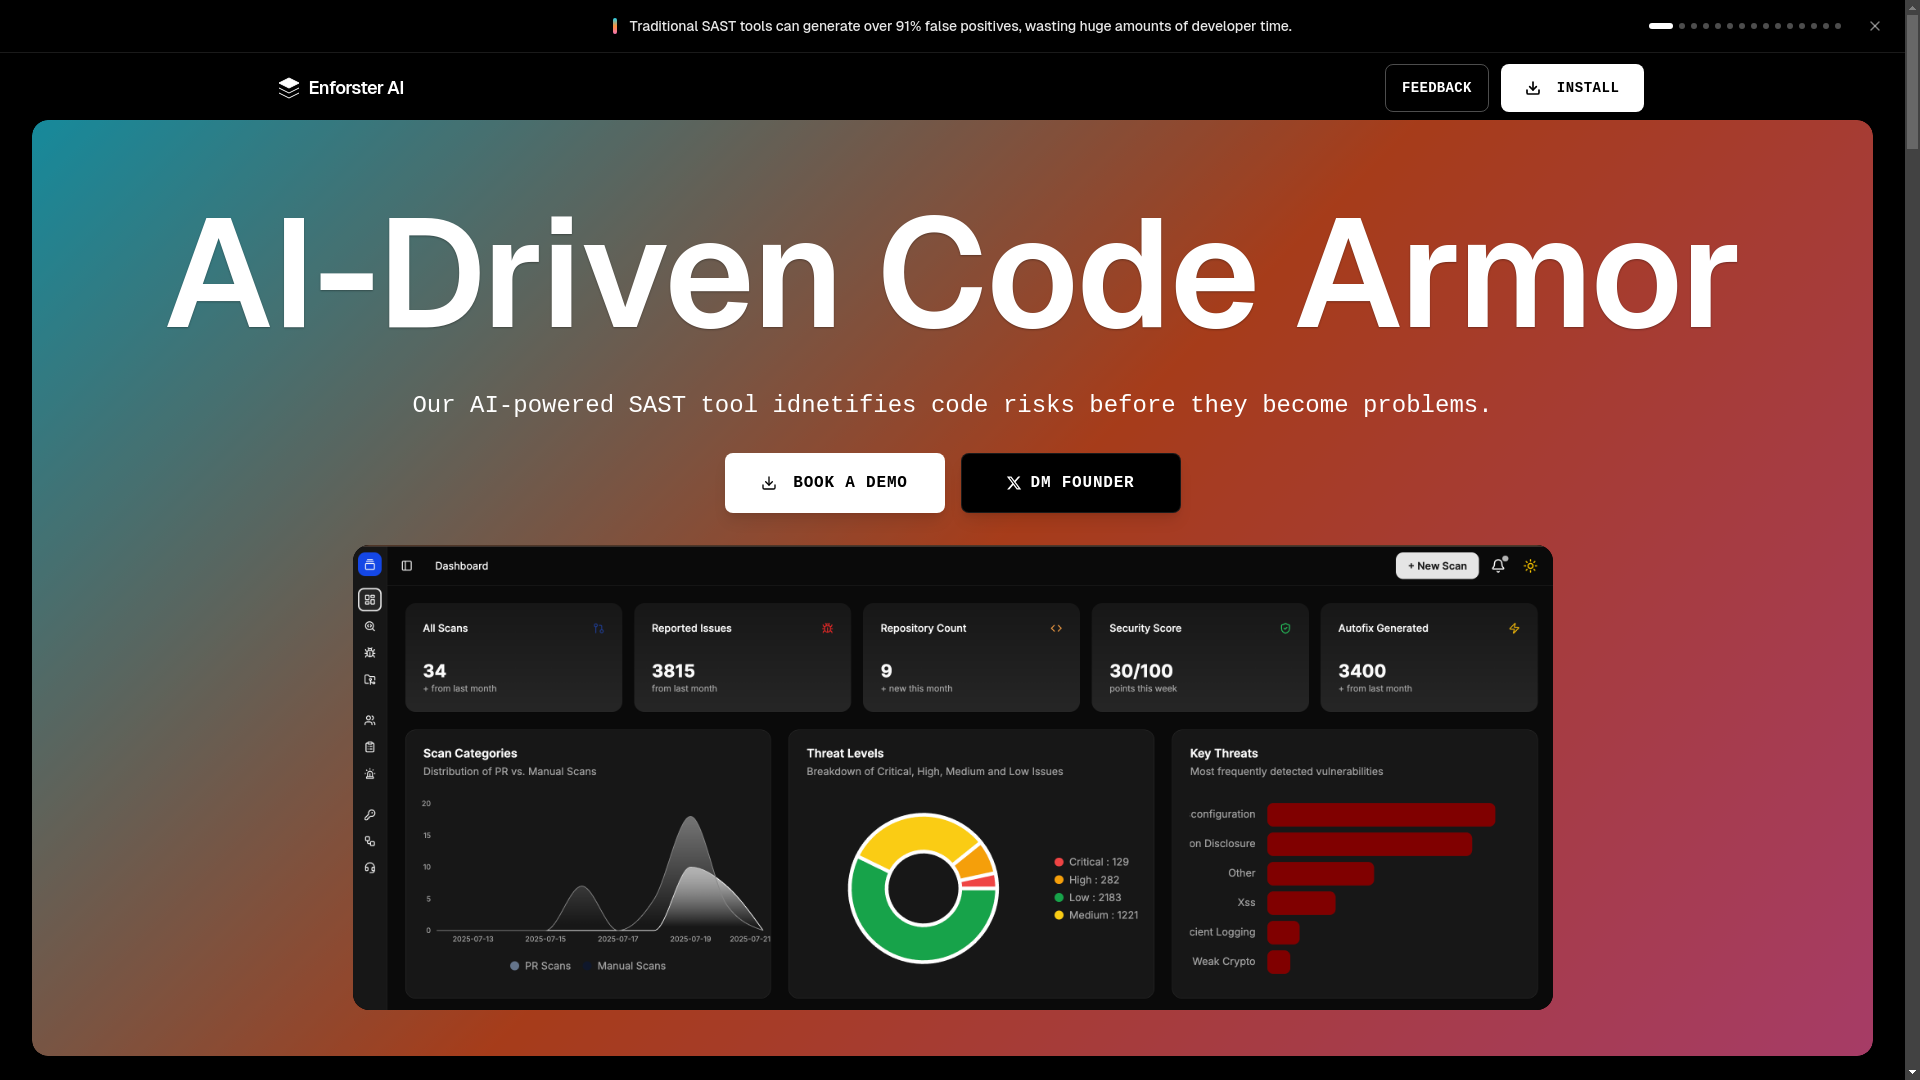Click the AI-Driven Code Armor headline
1920x1080 pixels.
[951, 274]
